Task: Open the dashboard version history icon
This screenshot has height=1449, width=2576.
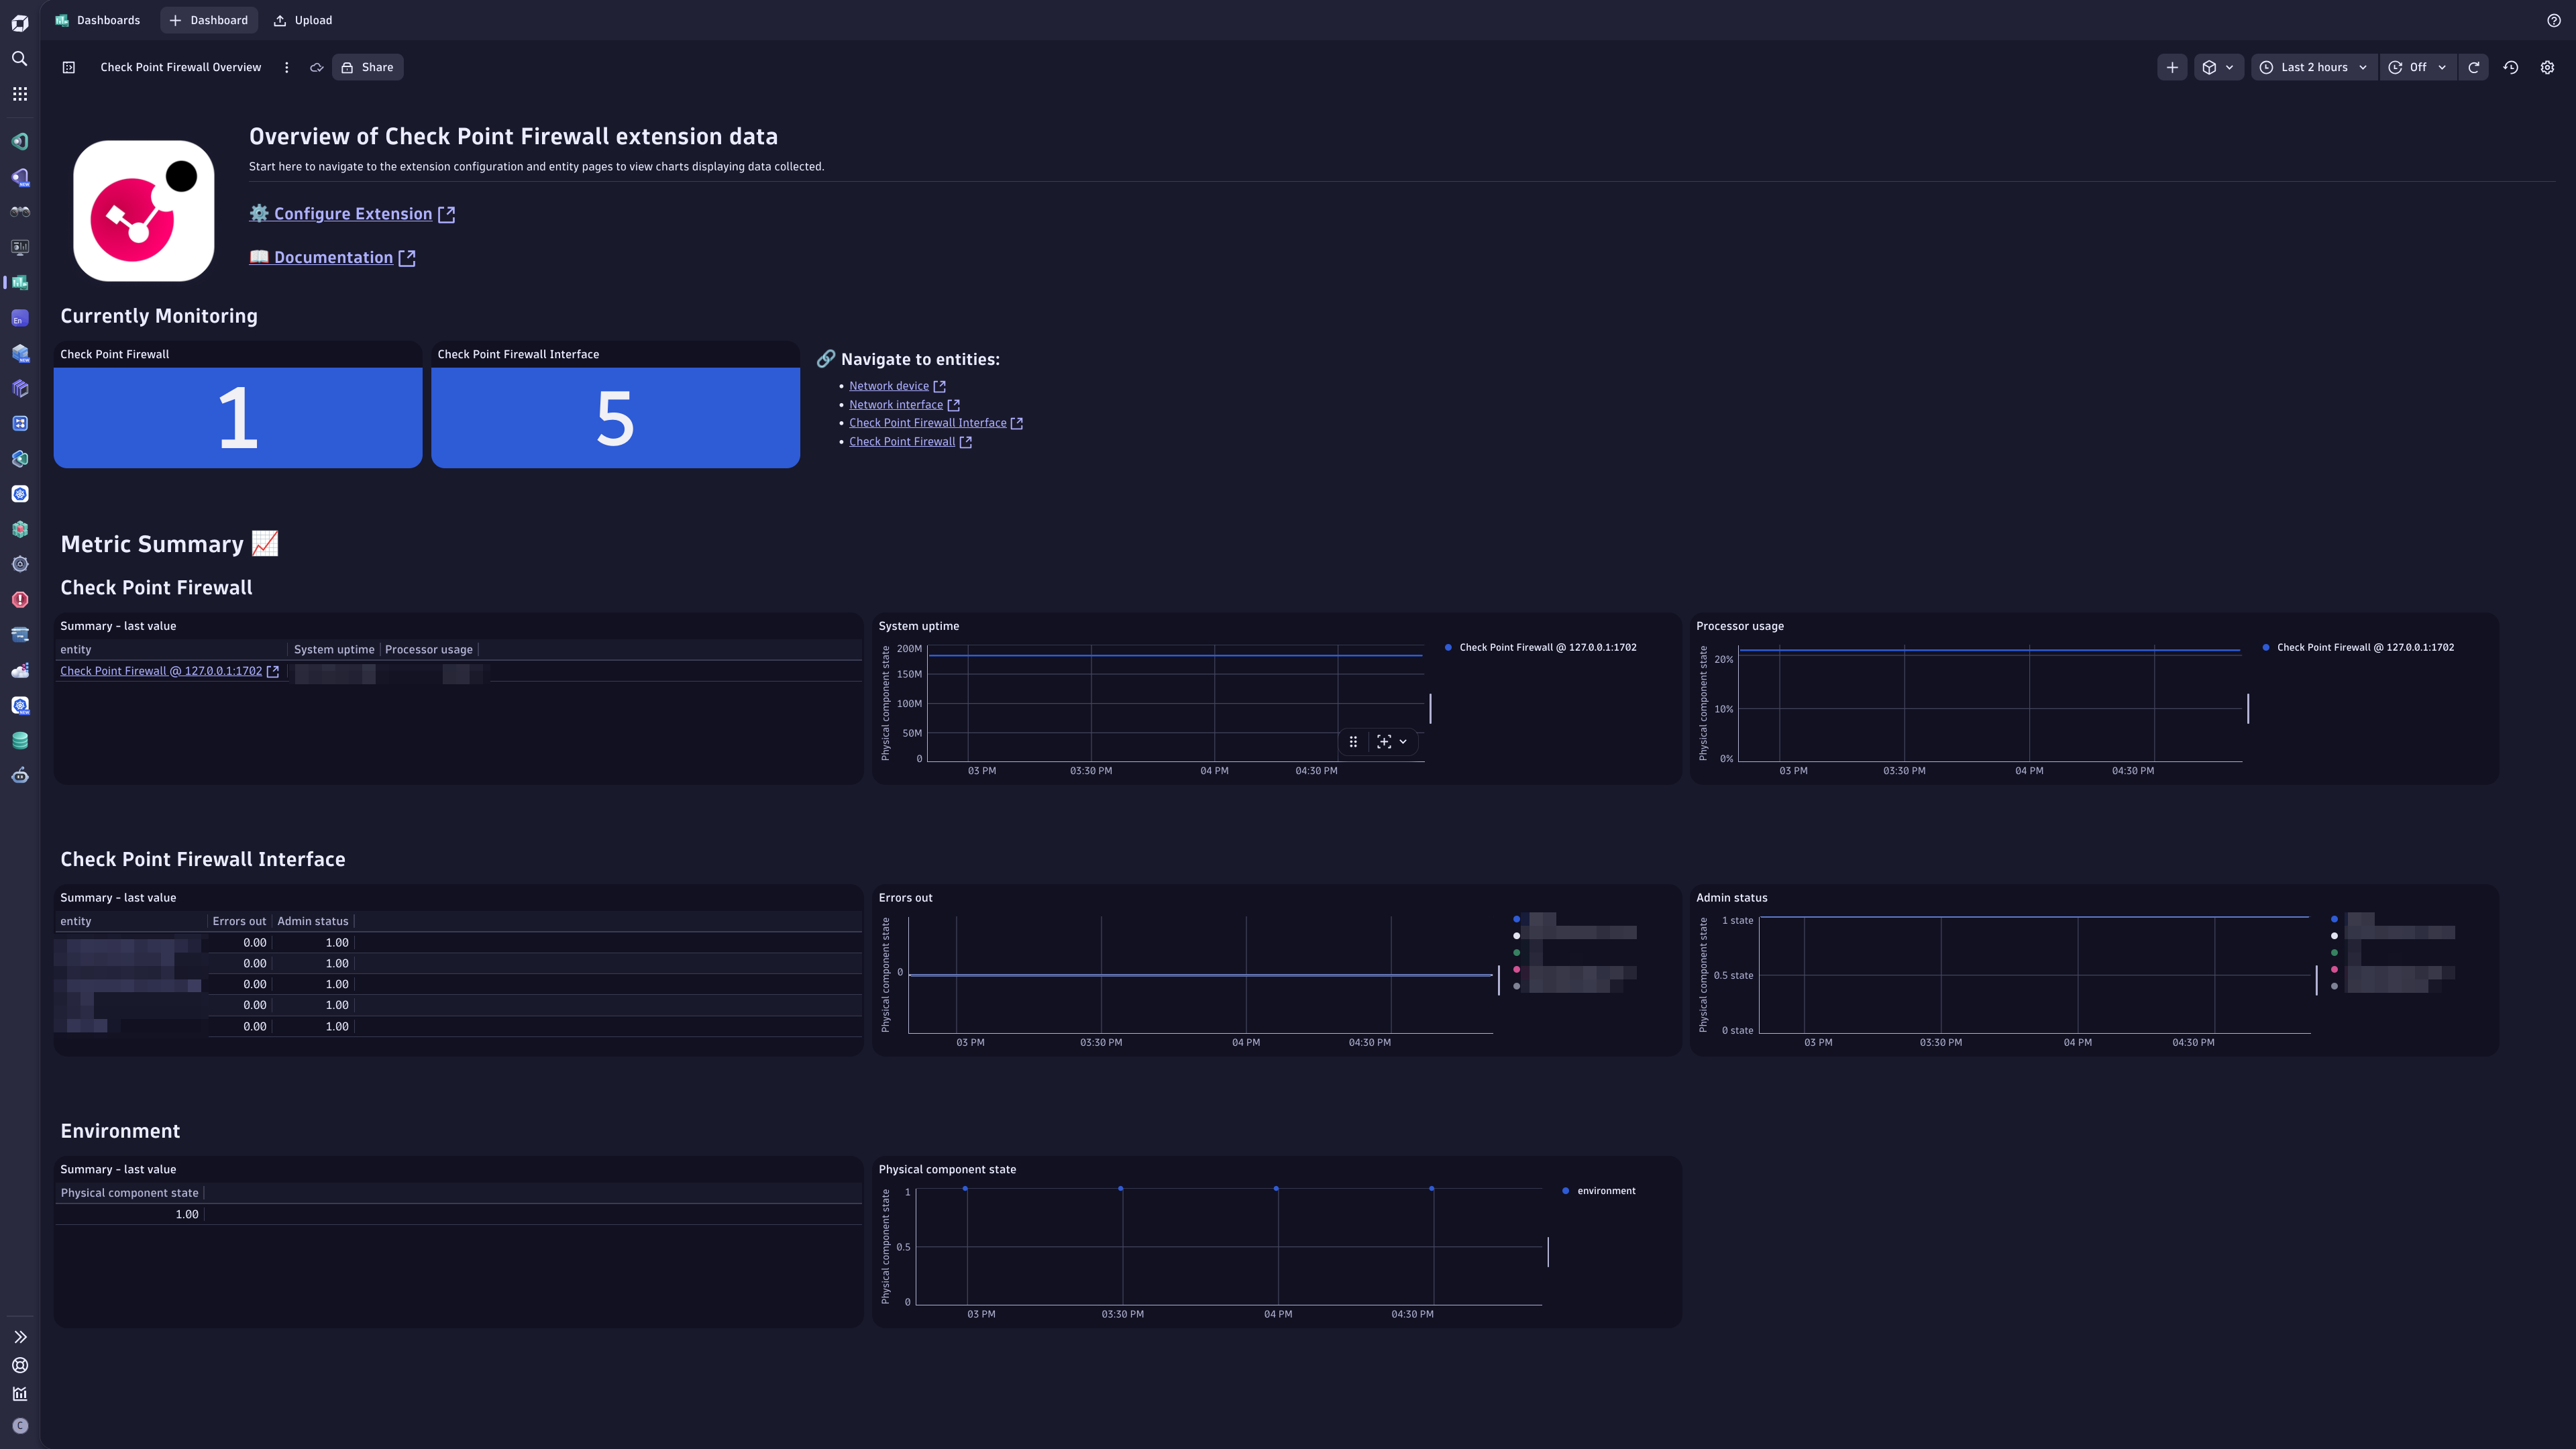Action: (x=2510, y=67)
